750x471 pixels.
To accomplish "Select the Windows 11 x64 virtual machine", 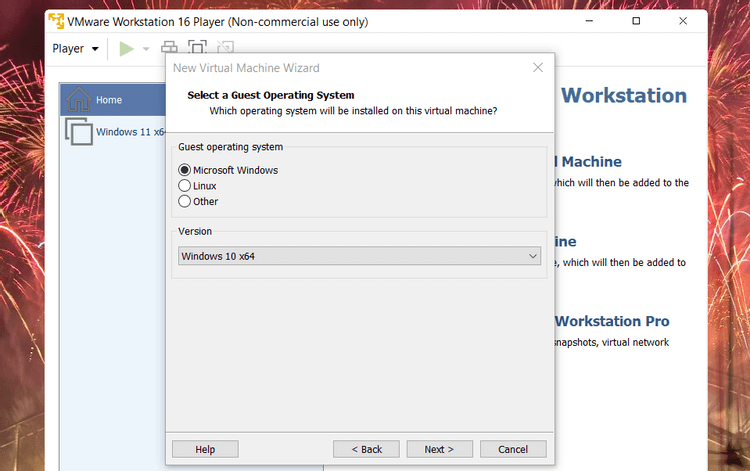I will 113,131.
